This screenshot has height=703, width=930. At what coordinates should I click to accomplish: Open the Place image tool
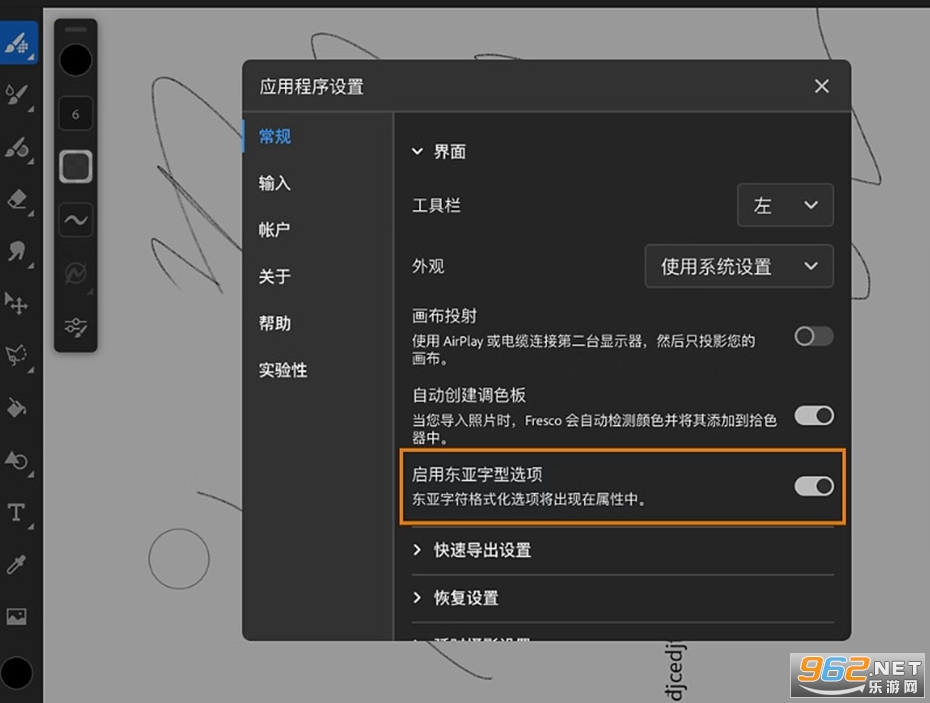coord(17,616)
